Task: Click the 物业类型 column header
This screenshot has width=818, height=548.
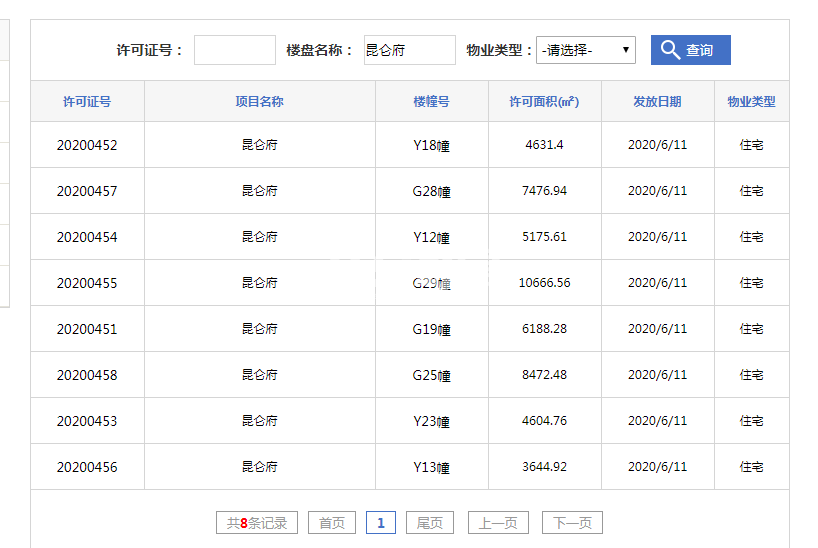Action: click(x=751, y=101)
